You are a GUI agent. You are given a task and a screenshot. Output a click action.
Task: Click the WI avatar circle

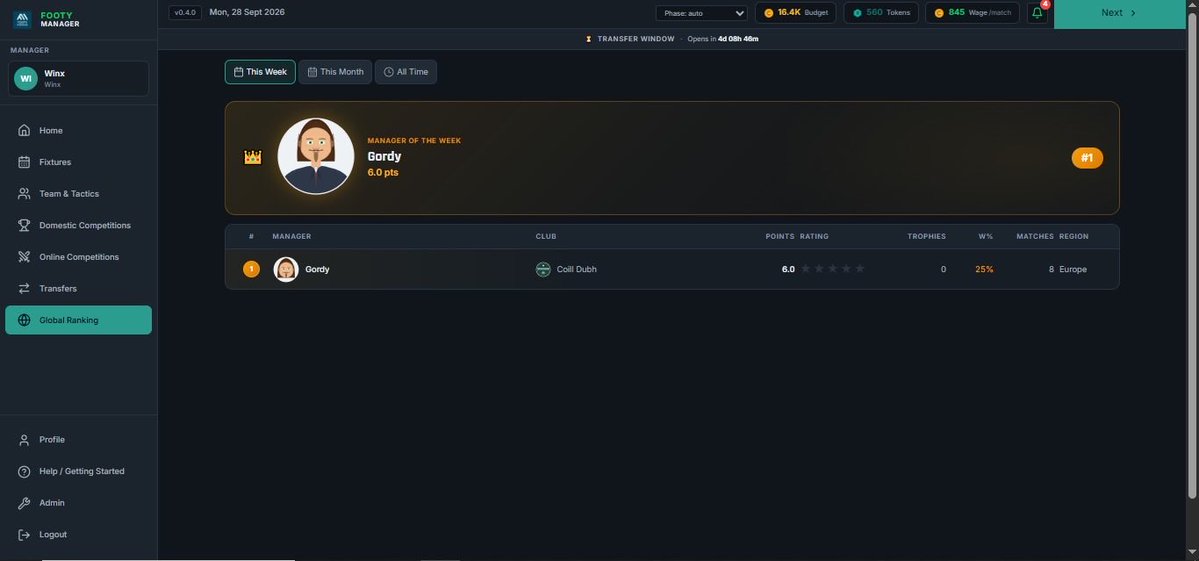pyautogui.click(x=26, y=79)
